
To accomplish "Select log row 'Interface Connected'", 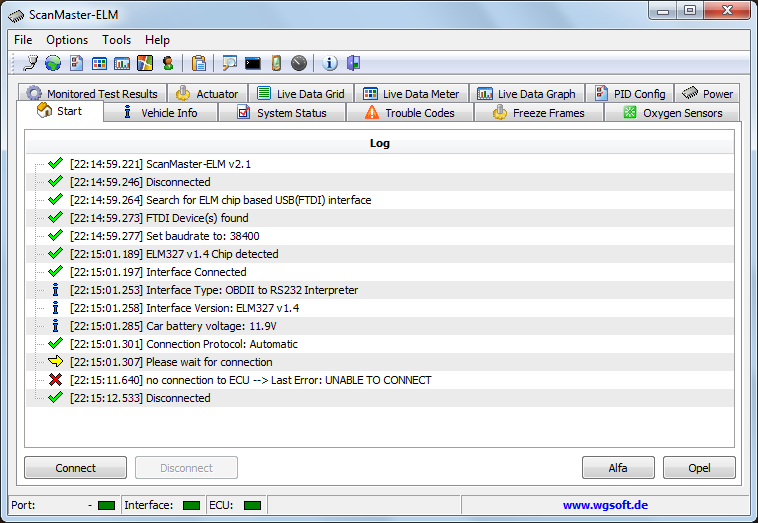I will pos(379,272).
